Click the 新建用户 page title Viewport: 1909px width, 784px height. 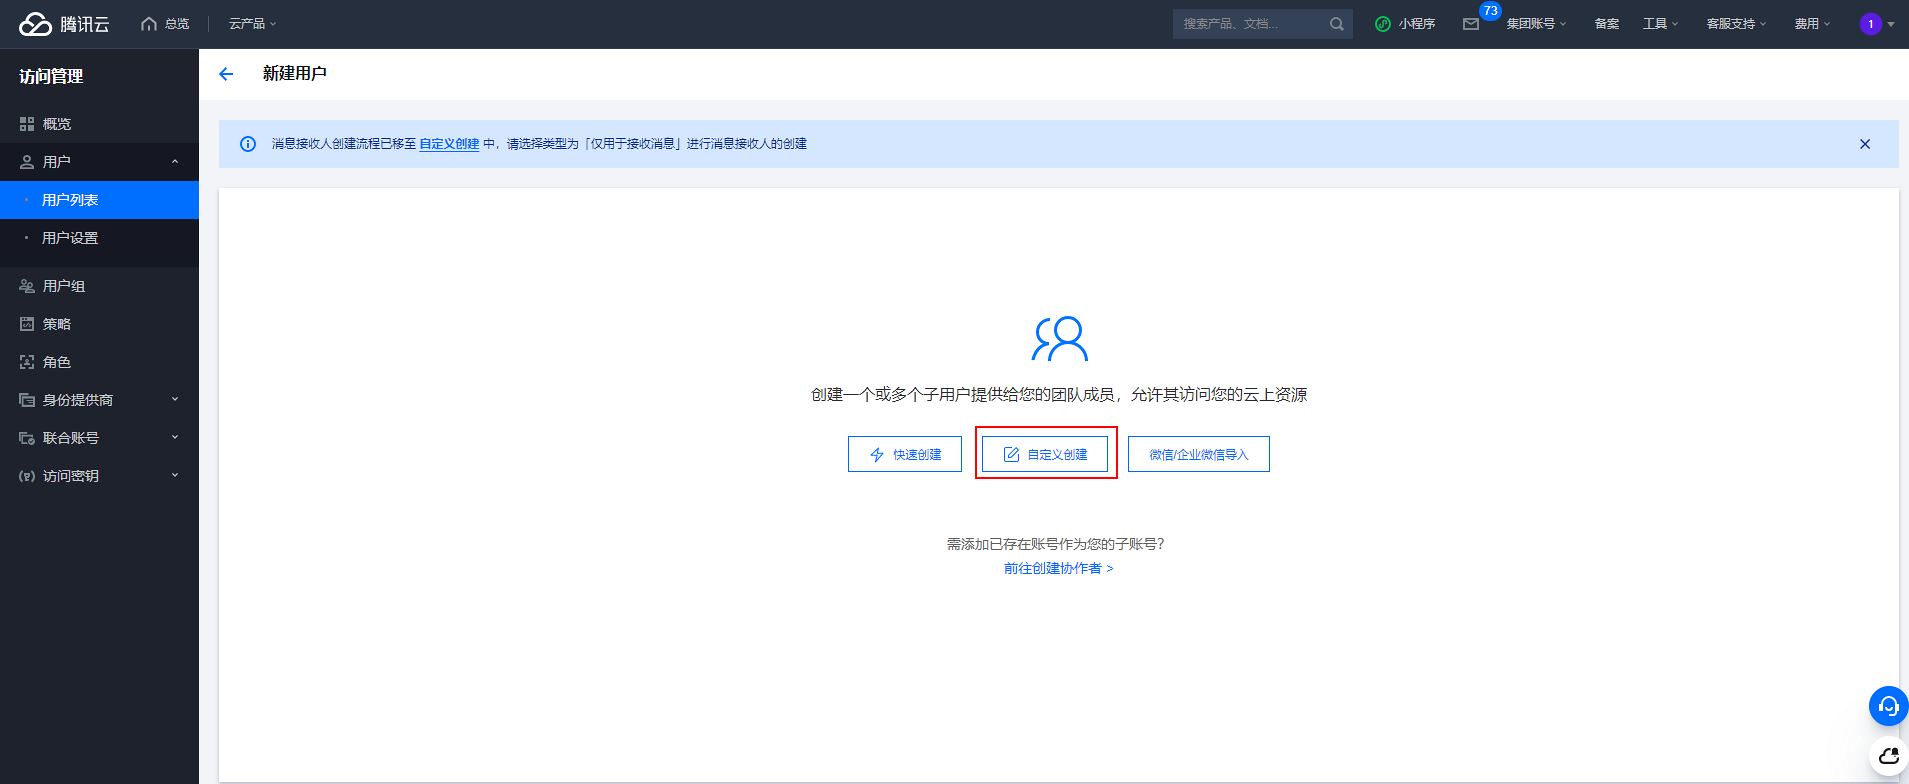294,74
